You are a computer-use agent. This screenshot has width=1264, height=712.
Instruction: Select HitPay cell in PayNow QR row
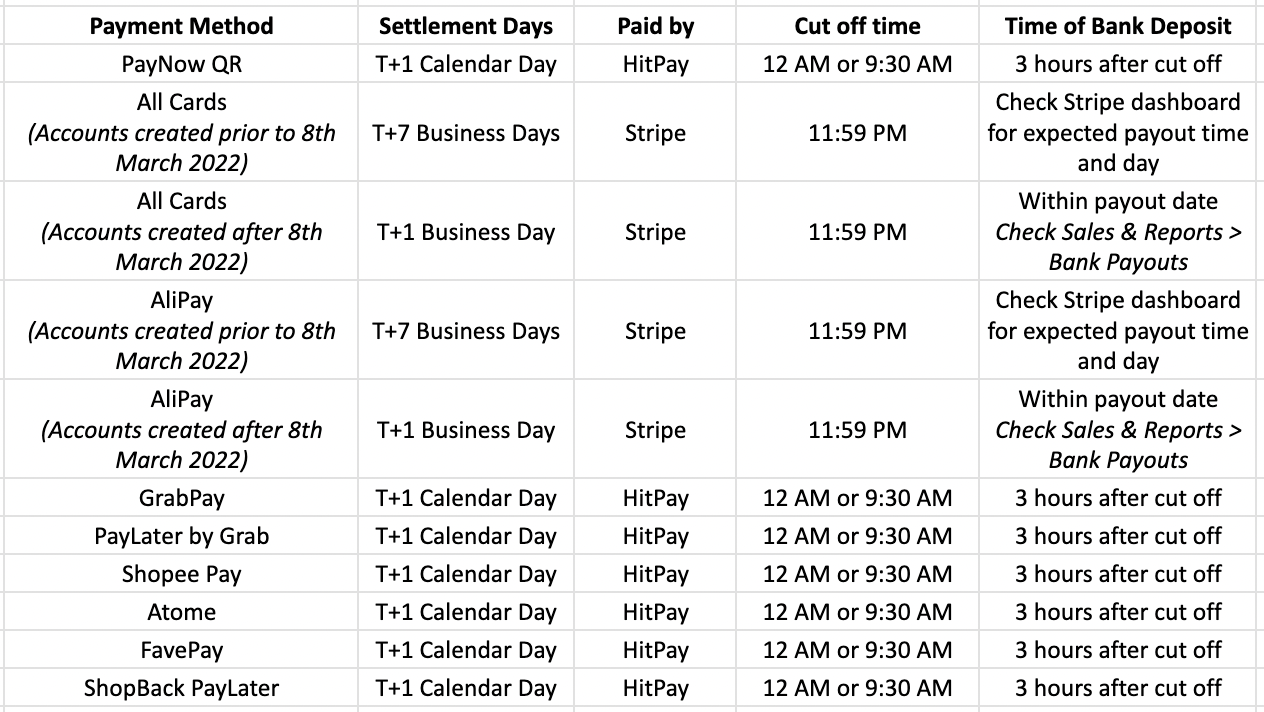tap(655, 64)
